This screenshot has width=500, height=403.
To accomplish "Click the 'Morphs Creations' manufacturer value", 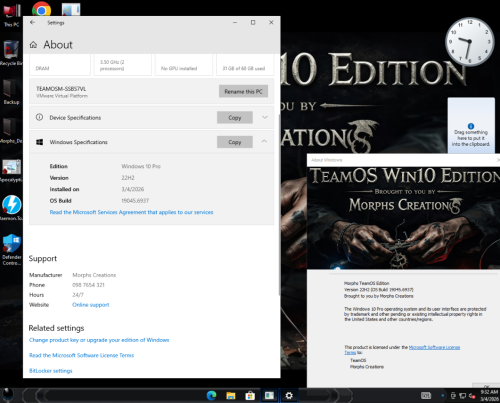I will click(x=94, y=275).
